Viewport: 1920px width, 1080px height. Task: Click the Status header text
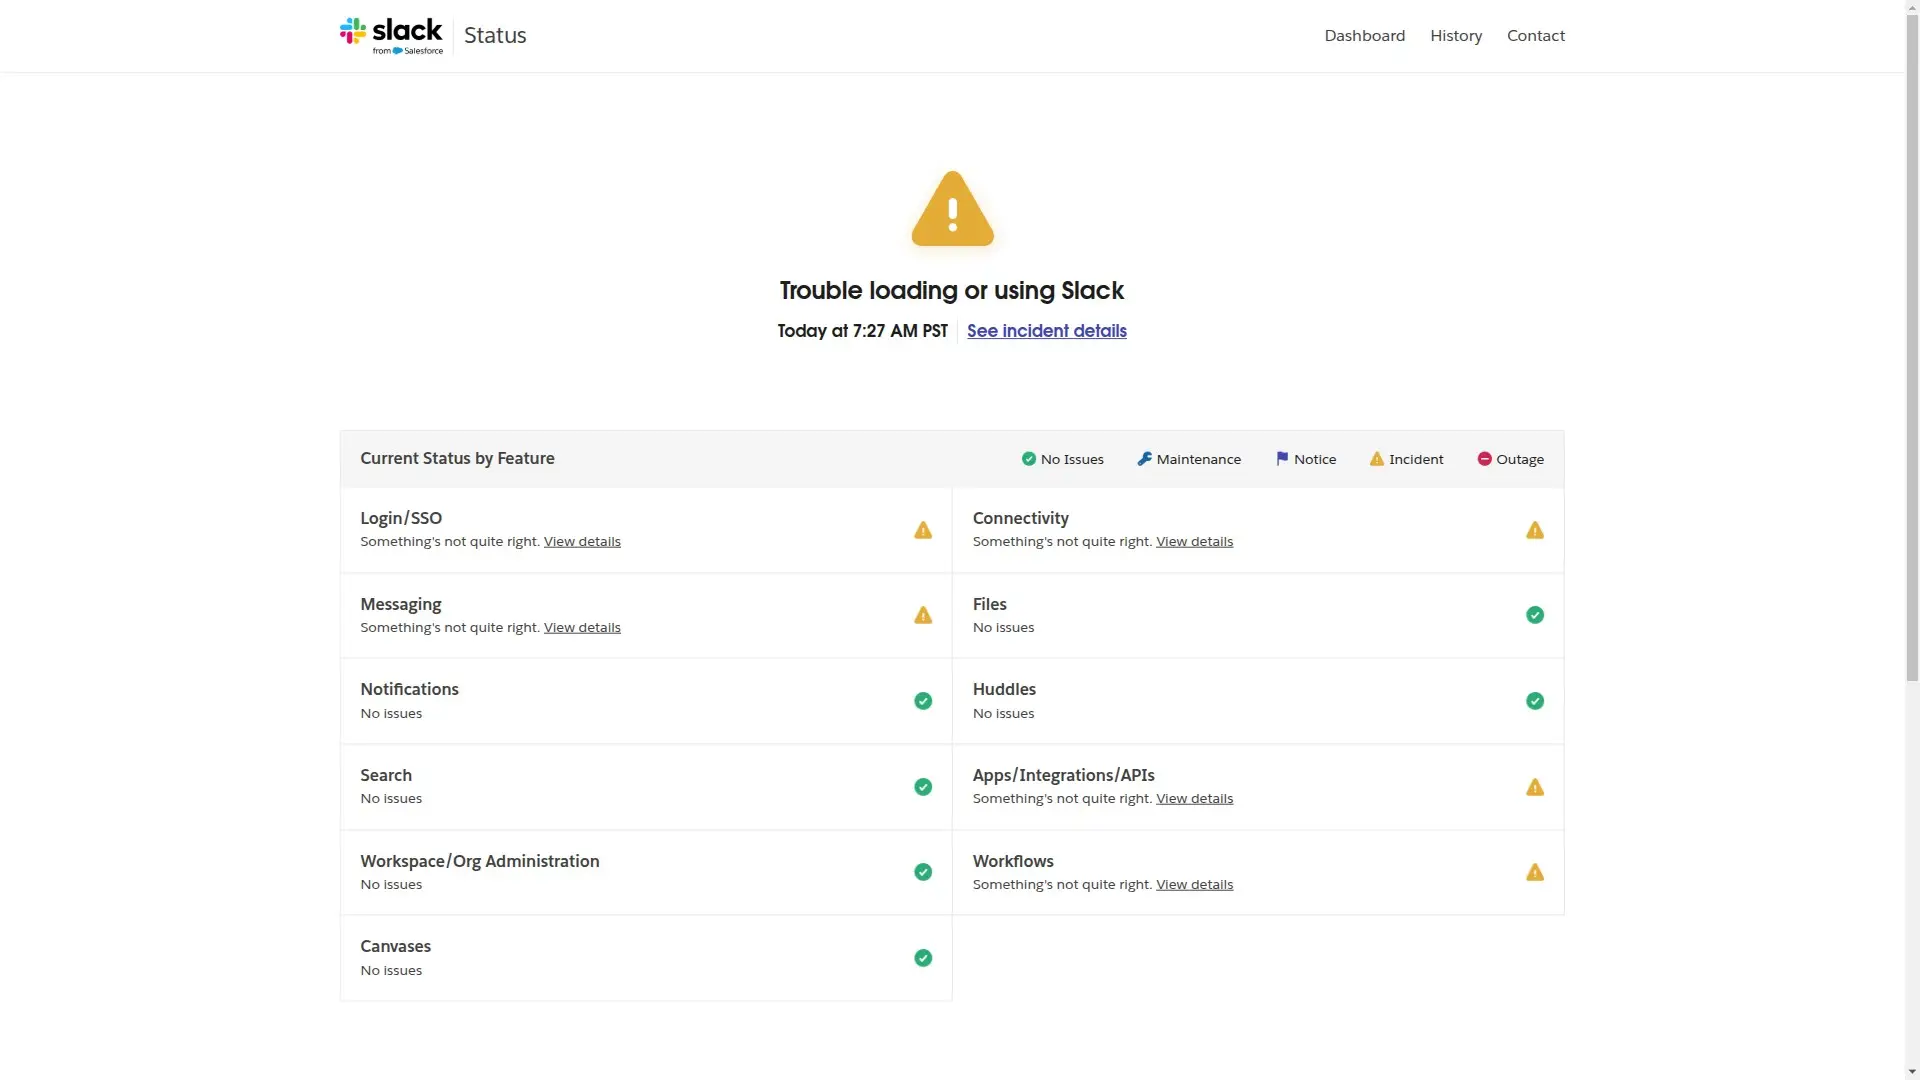tap(495, 36)
